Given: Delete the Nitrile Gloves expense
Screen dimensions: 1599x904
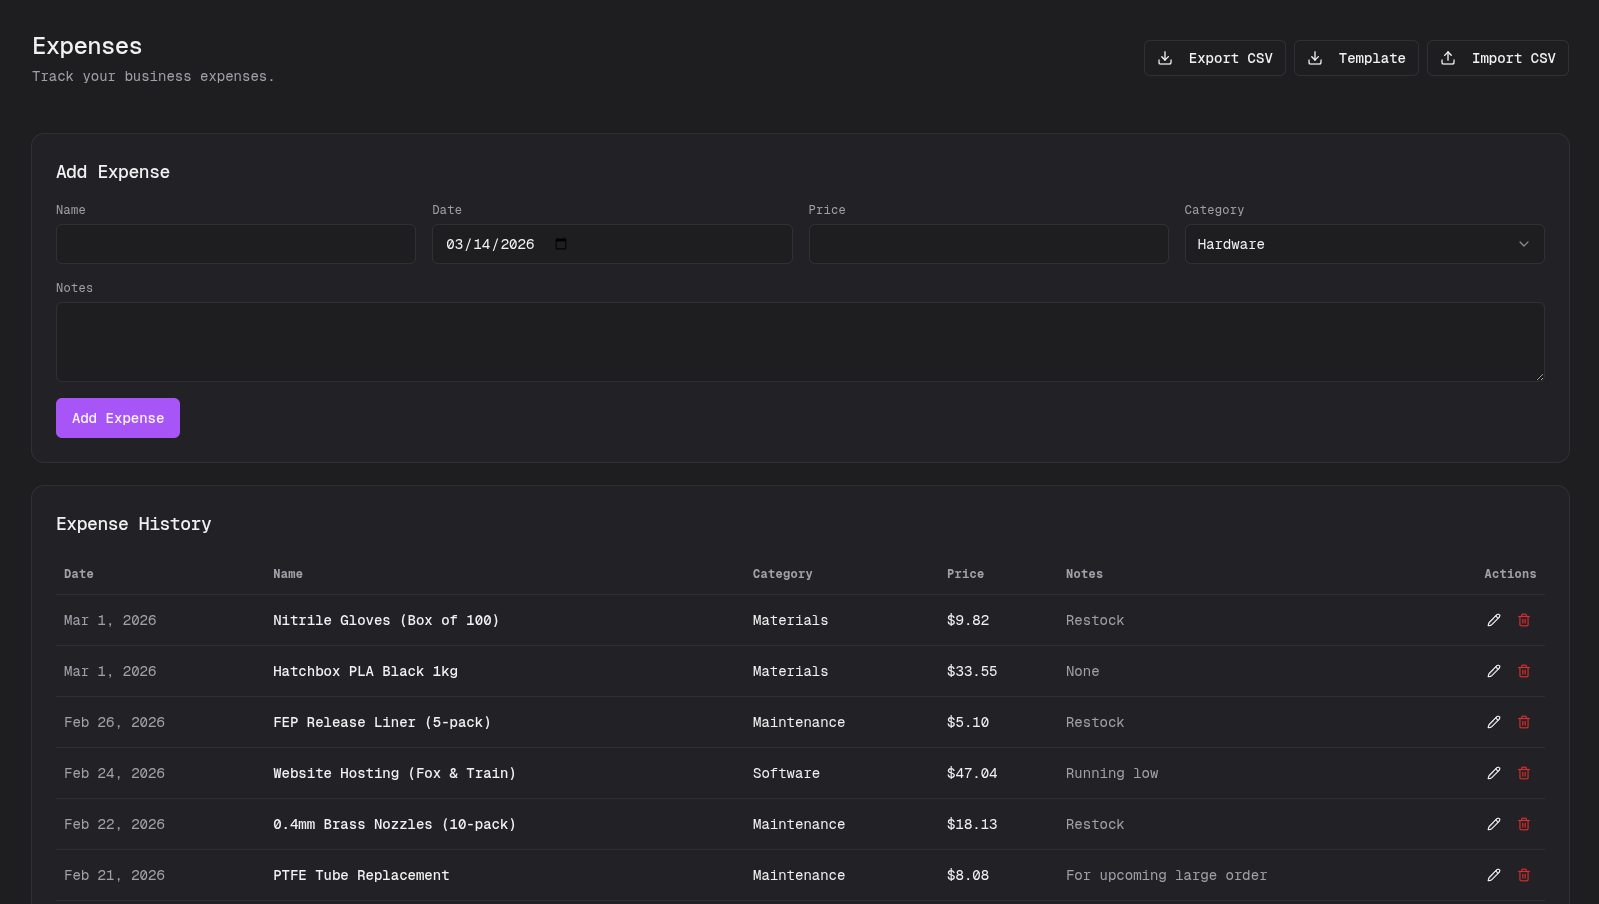Looking at the screenshot, I should click(1524, 620).
